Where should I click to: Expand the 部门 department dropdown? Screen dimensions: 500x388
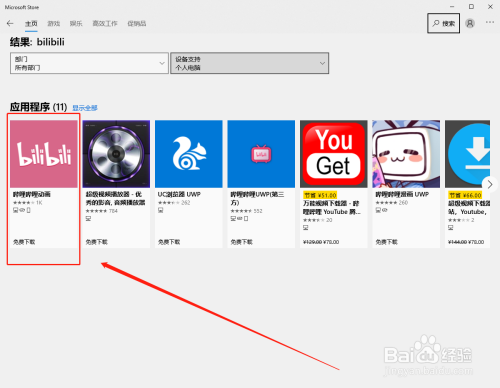[89, 63]
